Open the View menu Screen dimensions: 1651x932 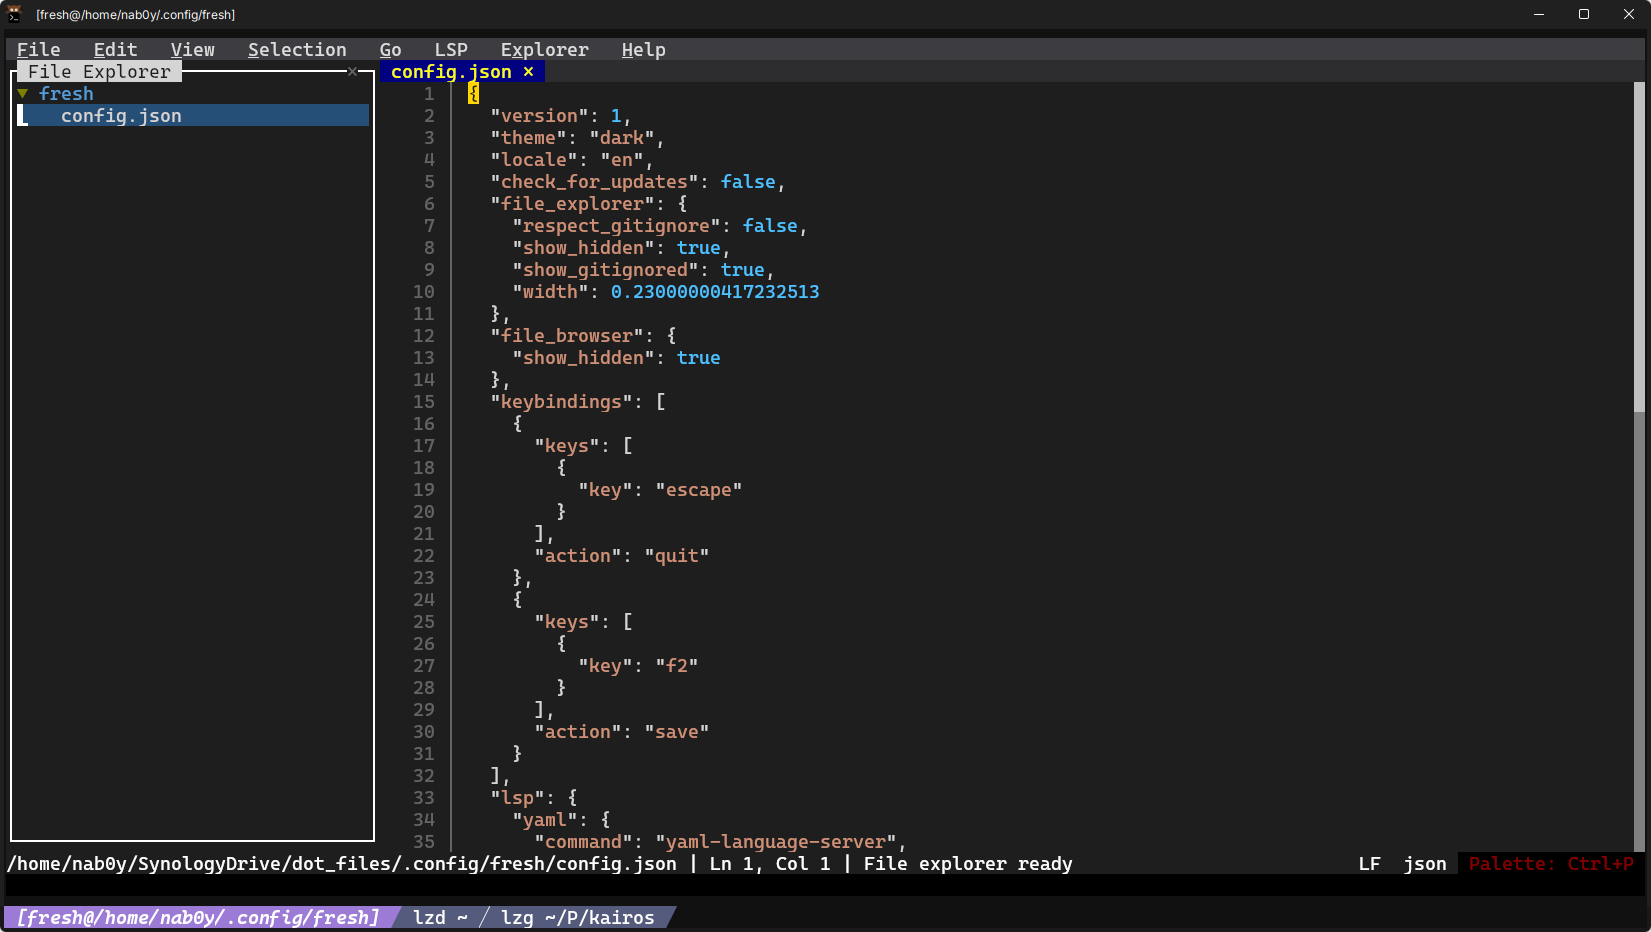(192, 50)
